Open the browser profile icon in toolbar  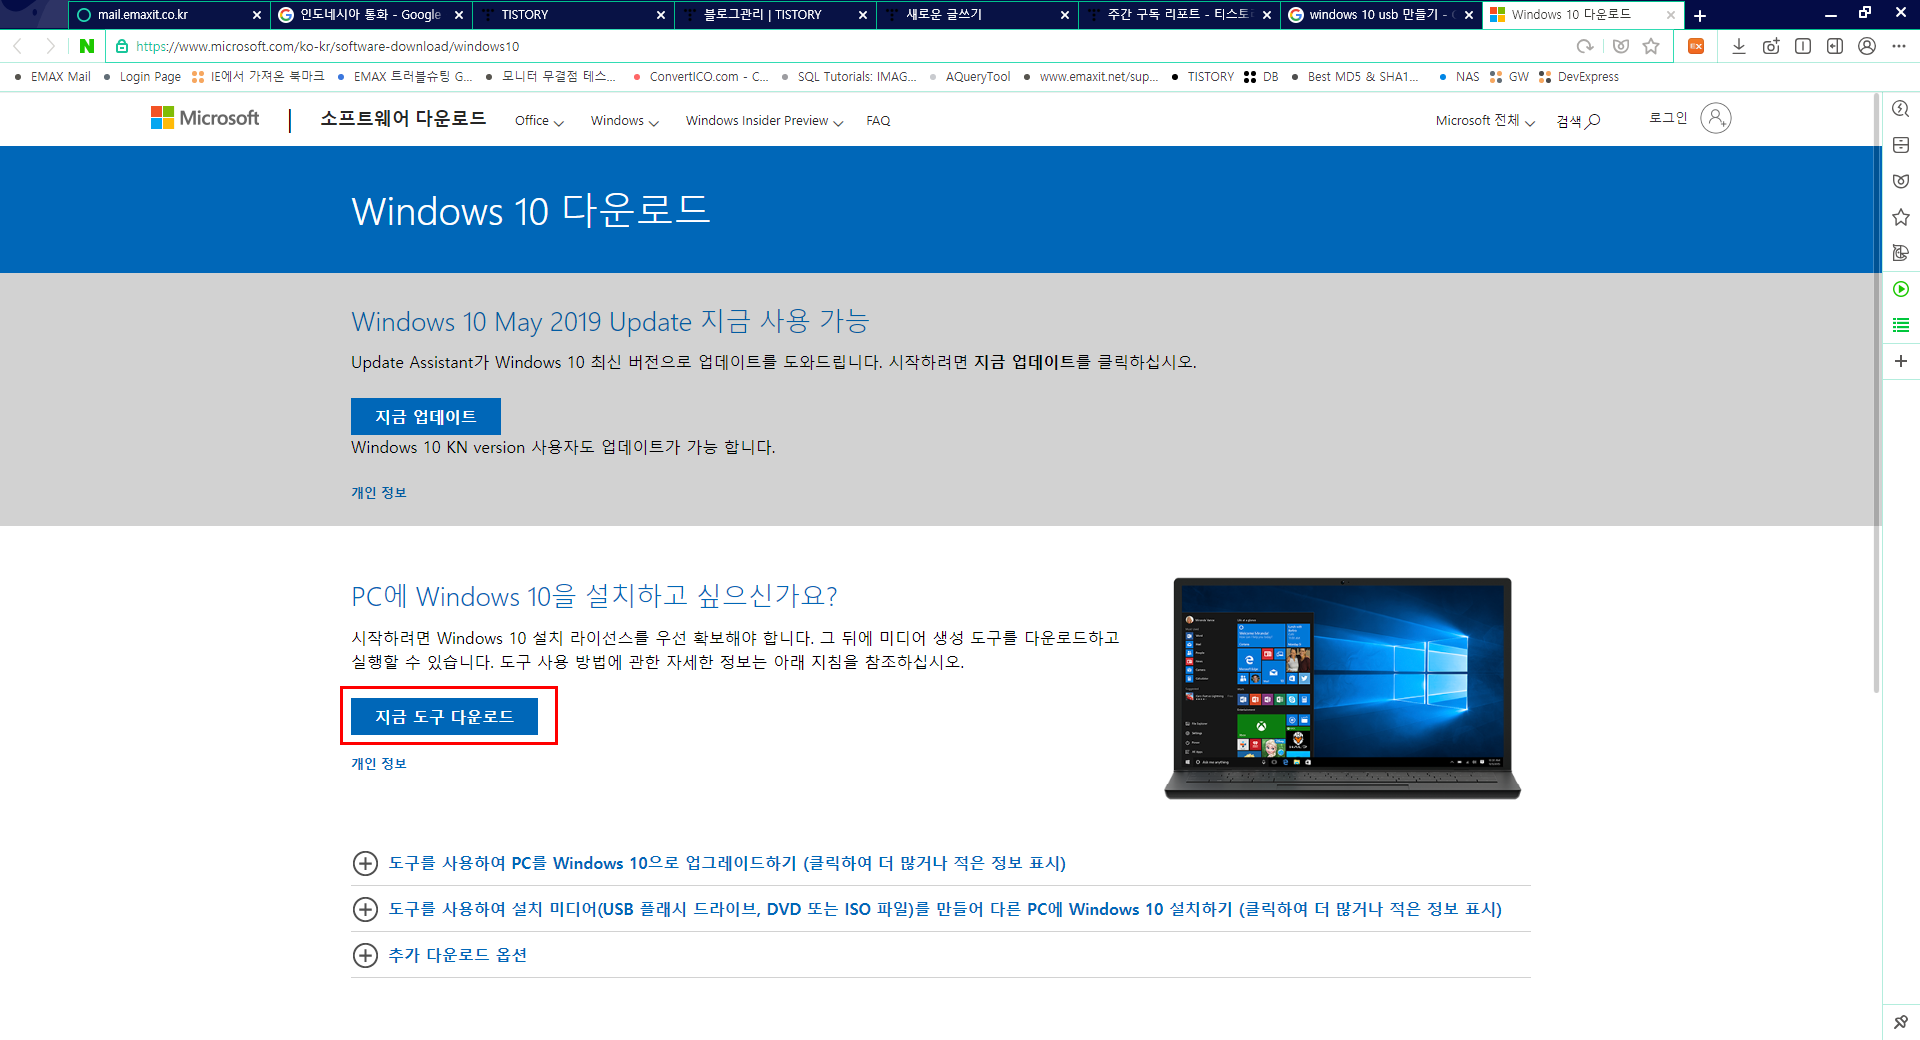click(1867, 46)
